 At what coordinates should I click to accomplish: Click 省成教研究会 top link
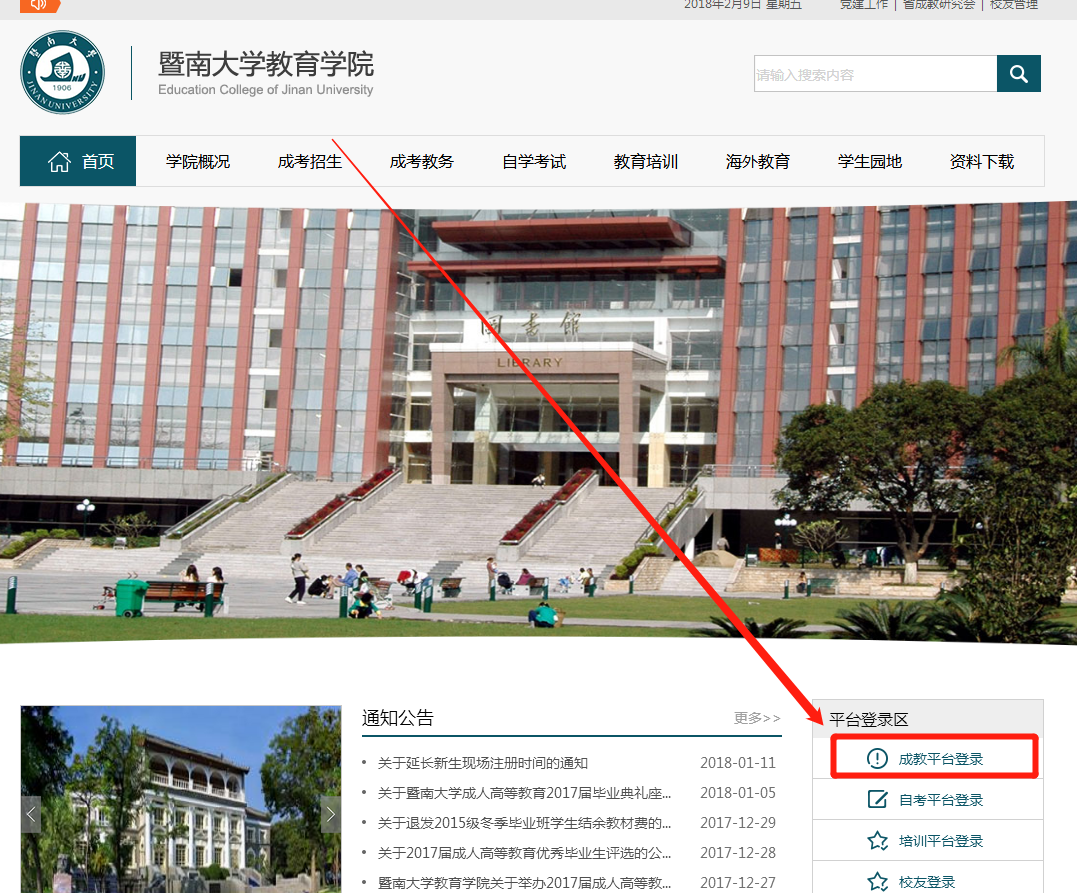click(x=939, y=4)
